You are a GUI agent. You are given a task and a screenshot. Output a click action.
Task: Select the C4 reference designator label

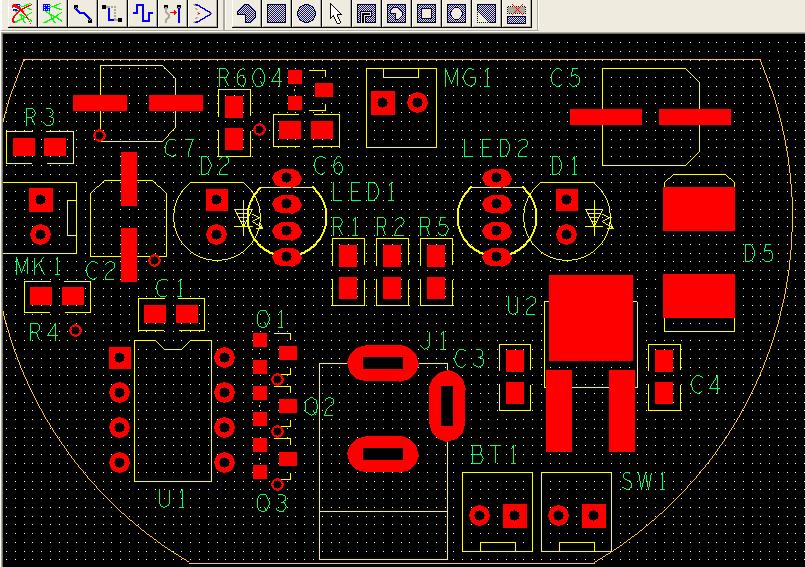[705, 384]
